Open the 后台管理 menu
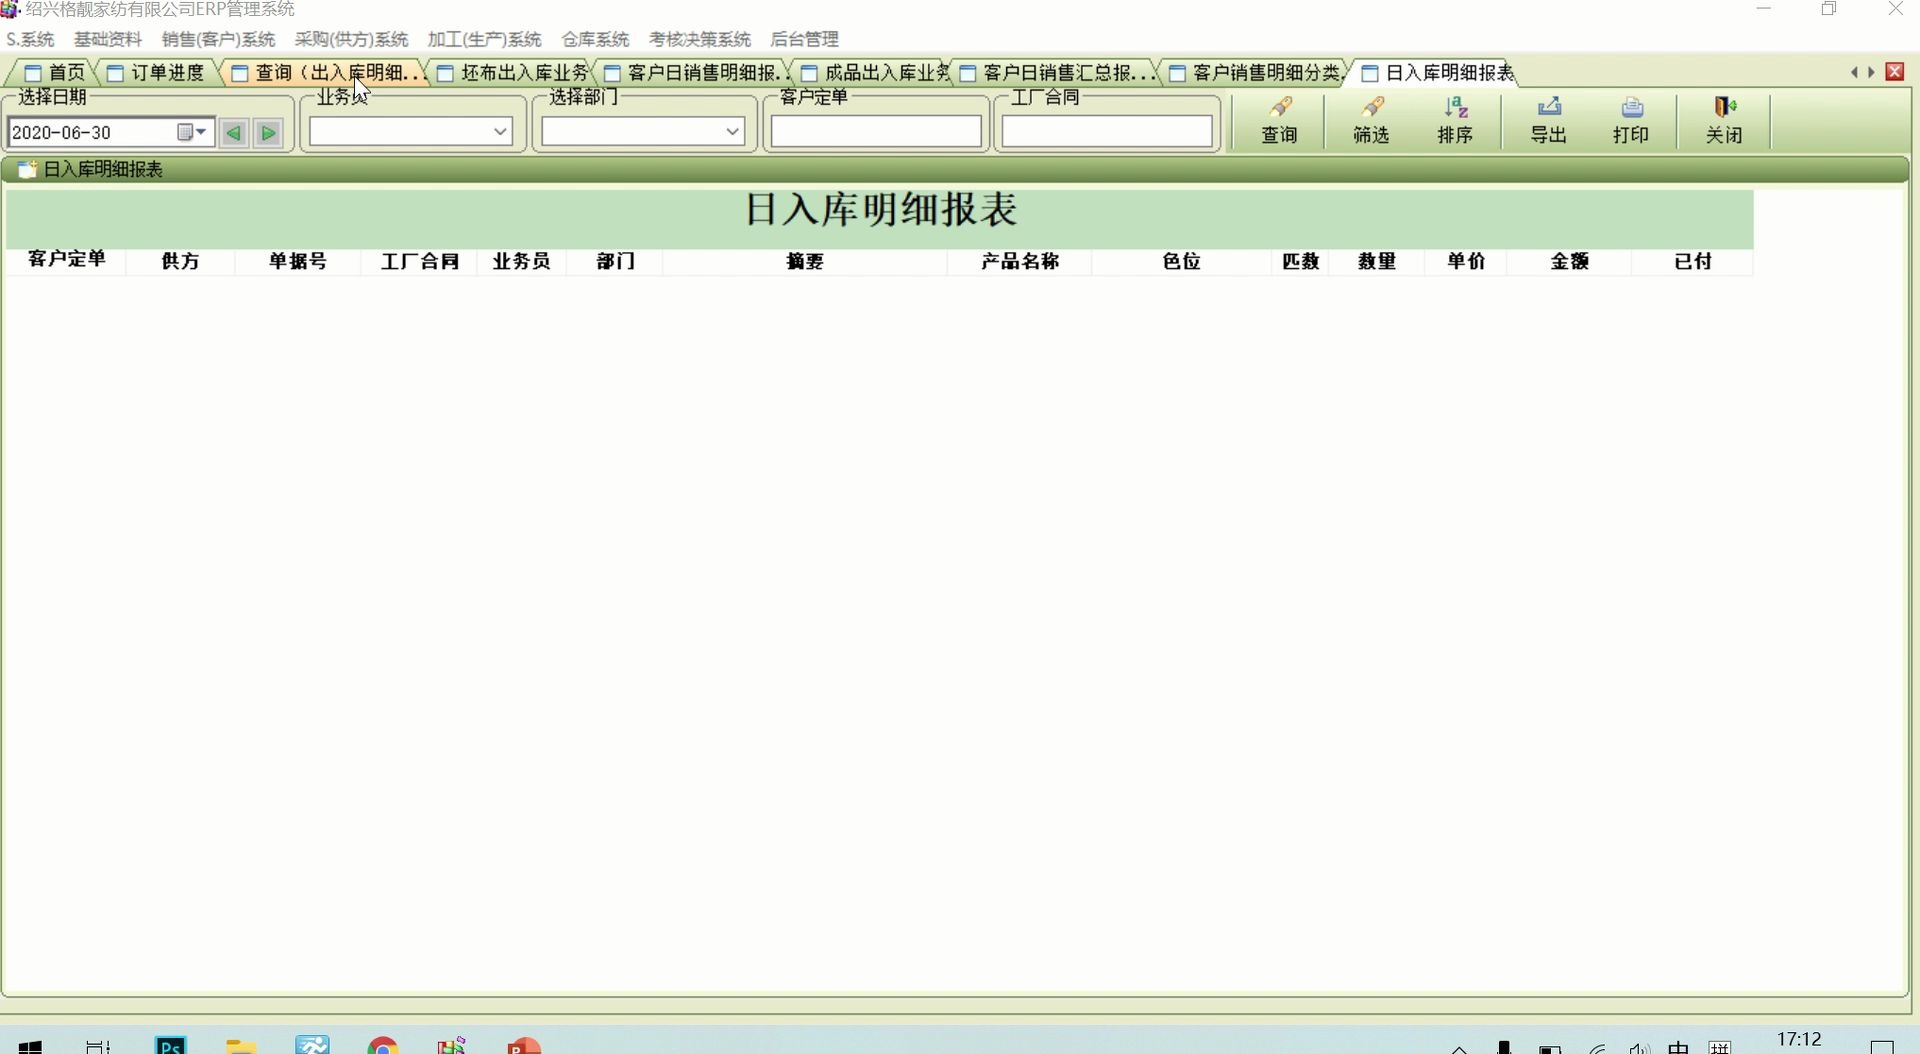The image size is (1920, 1054). 804,39
